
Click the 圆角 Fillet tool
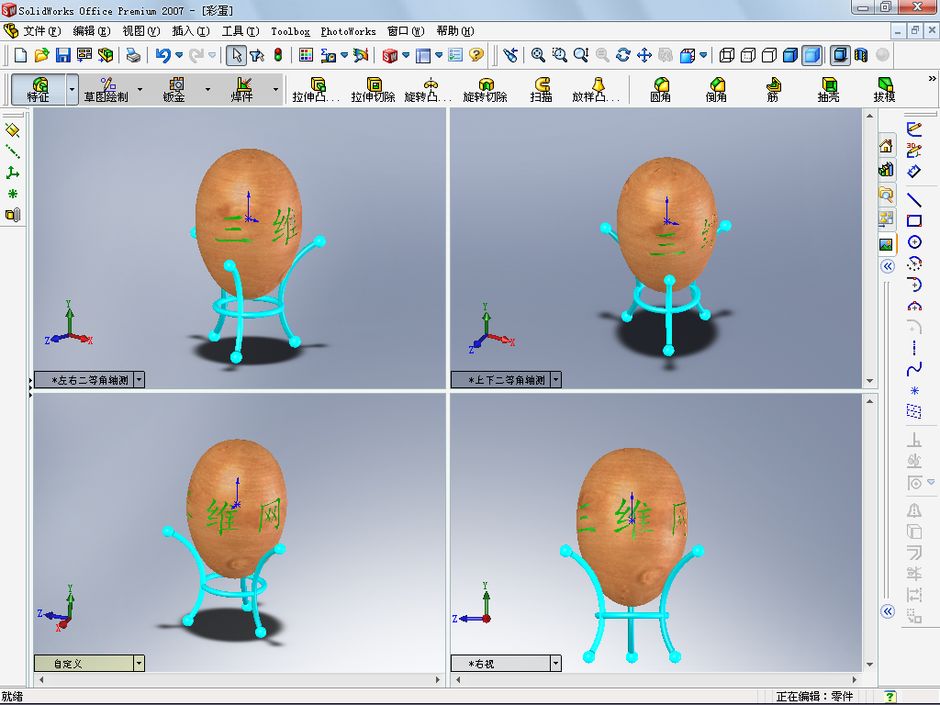tap(660, 89)
